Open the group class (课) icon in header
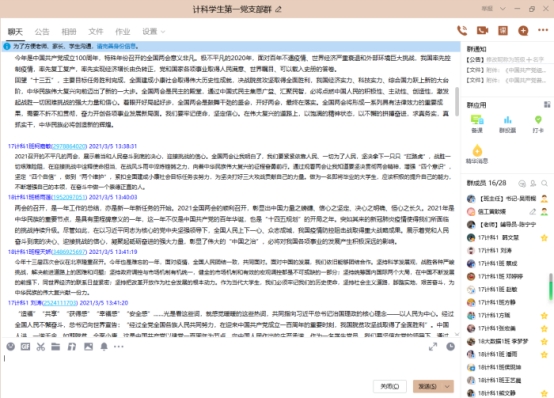 click(503, 31)
